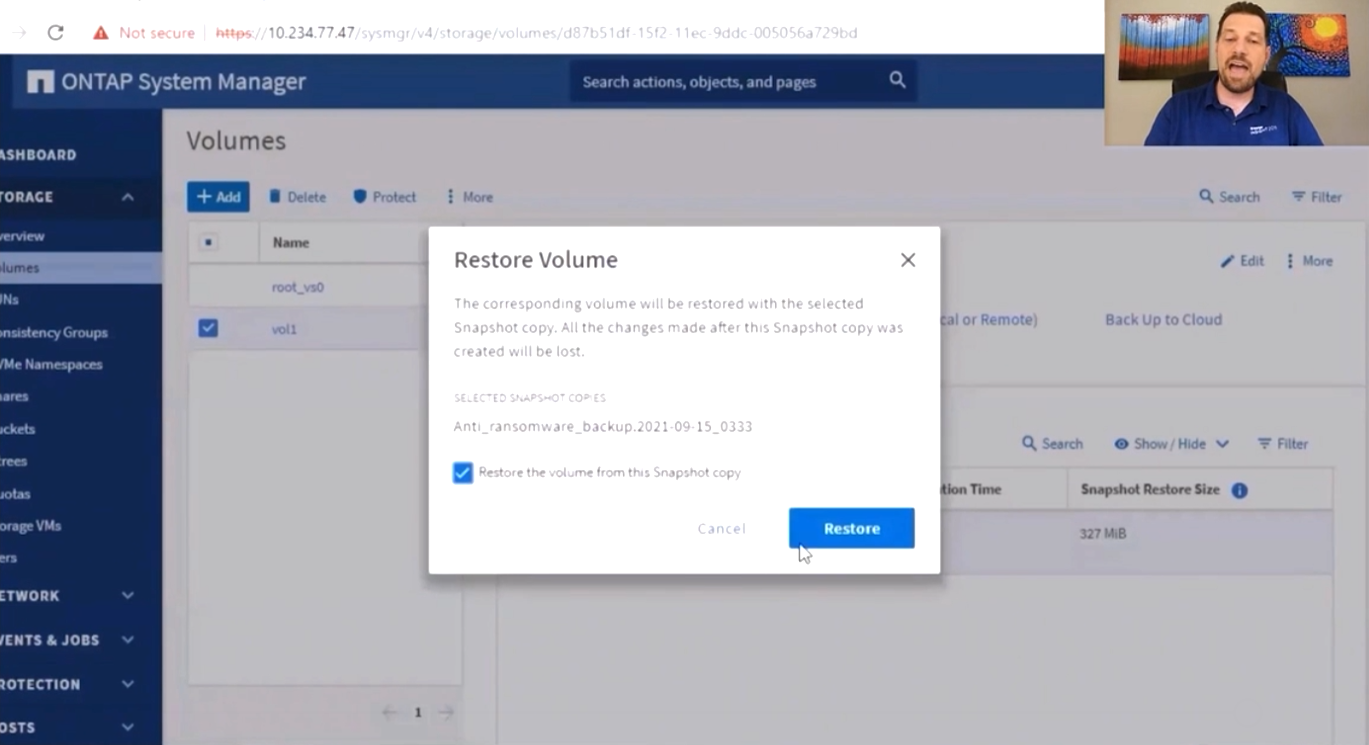Image resolution: width=1369 pixels, height=745 pixels.
Task: Click Filter at top right of Volumes
Action: tap(1316, 197)
